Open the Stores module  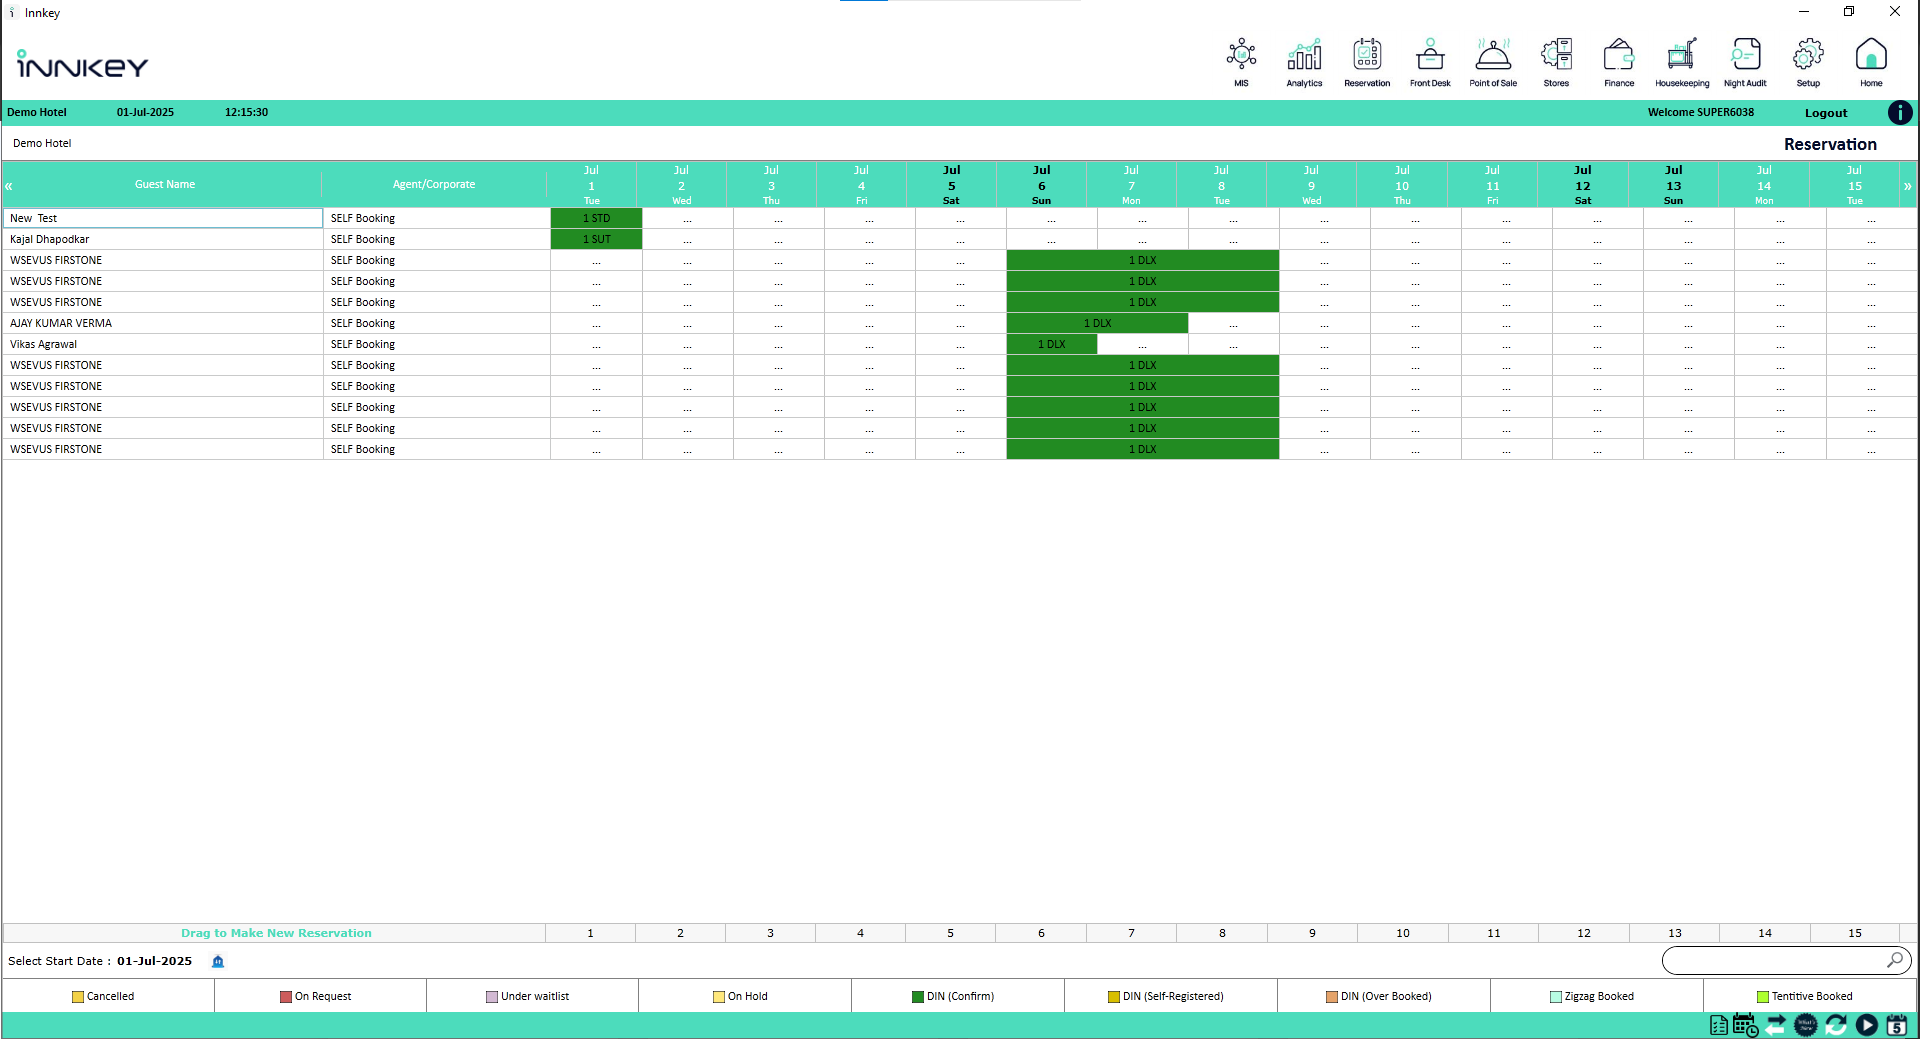[1556, 62]
